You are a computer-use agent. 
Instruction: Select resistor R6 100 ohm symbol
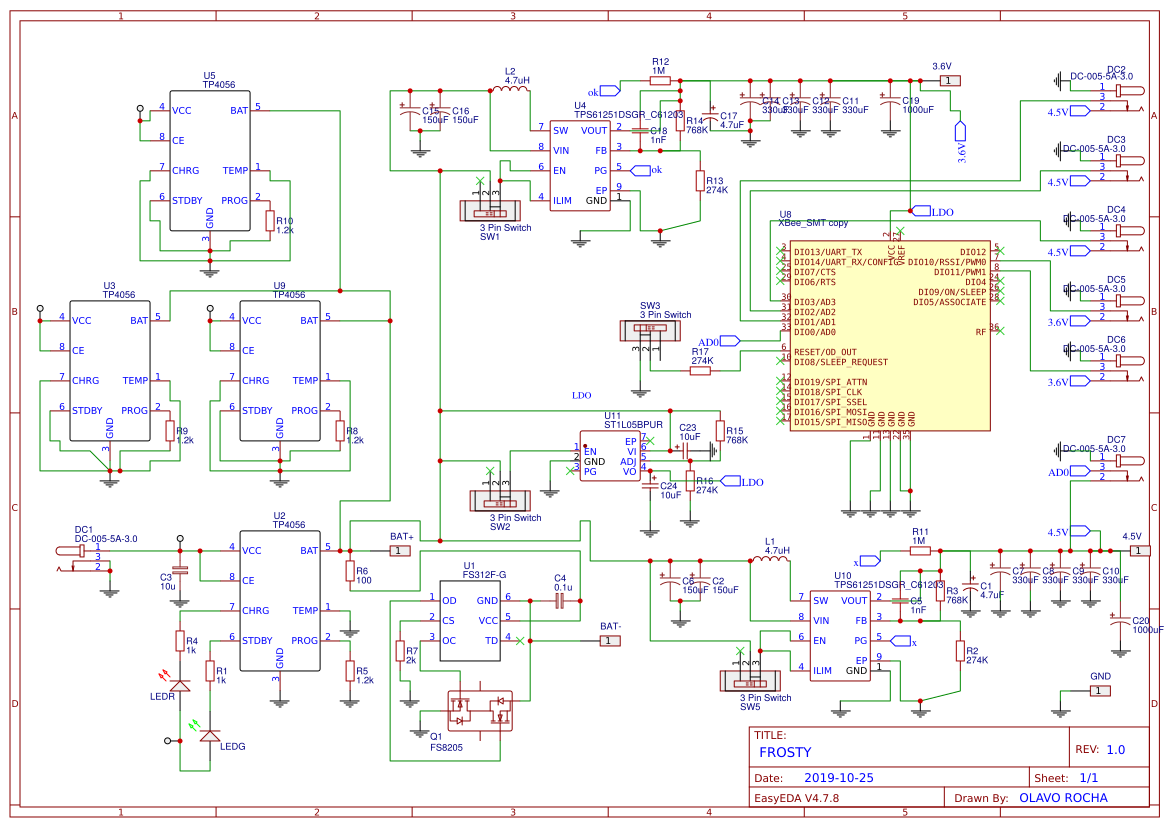[350, 572]
